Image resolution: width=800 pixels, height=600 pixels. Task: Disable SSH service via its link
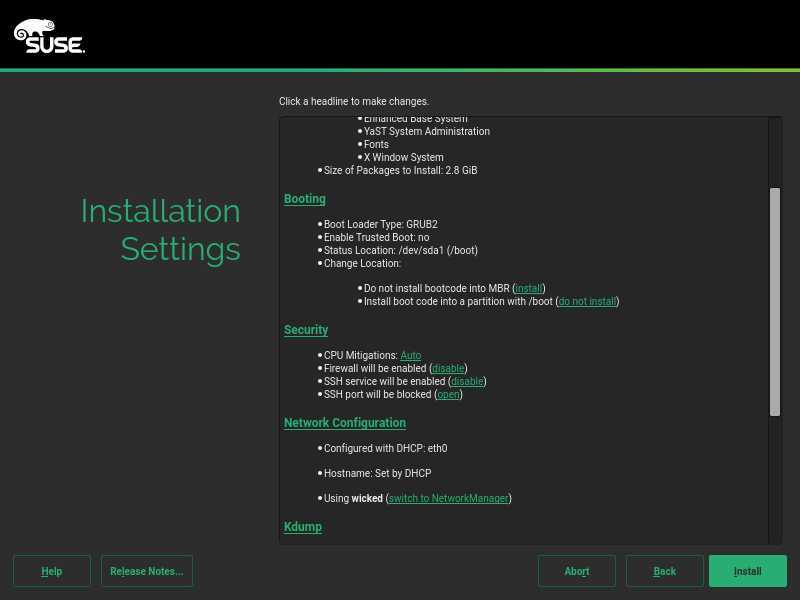tap(467, 381)
